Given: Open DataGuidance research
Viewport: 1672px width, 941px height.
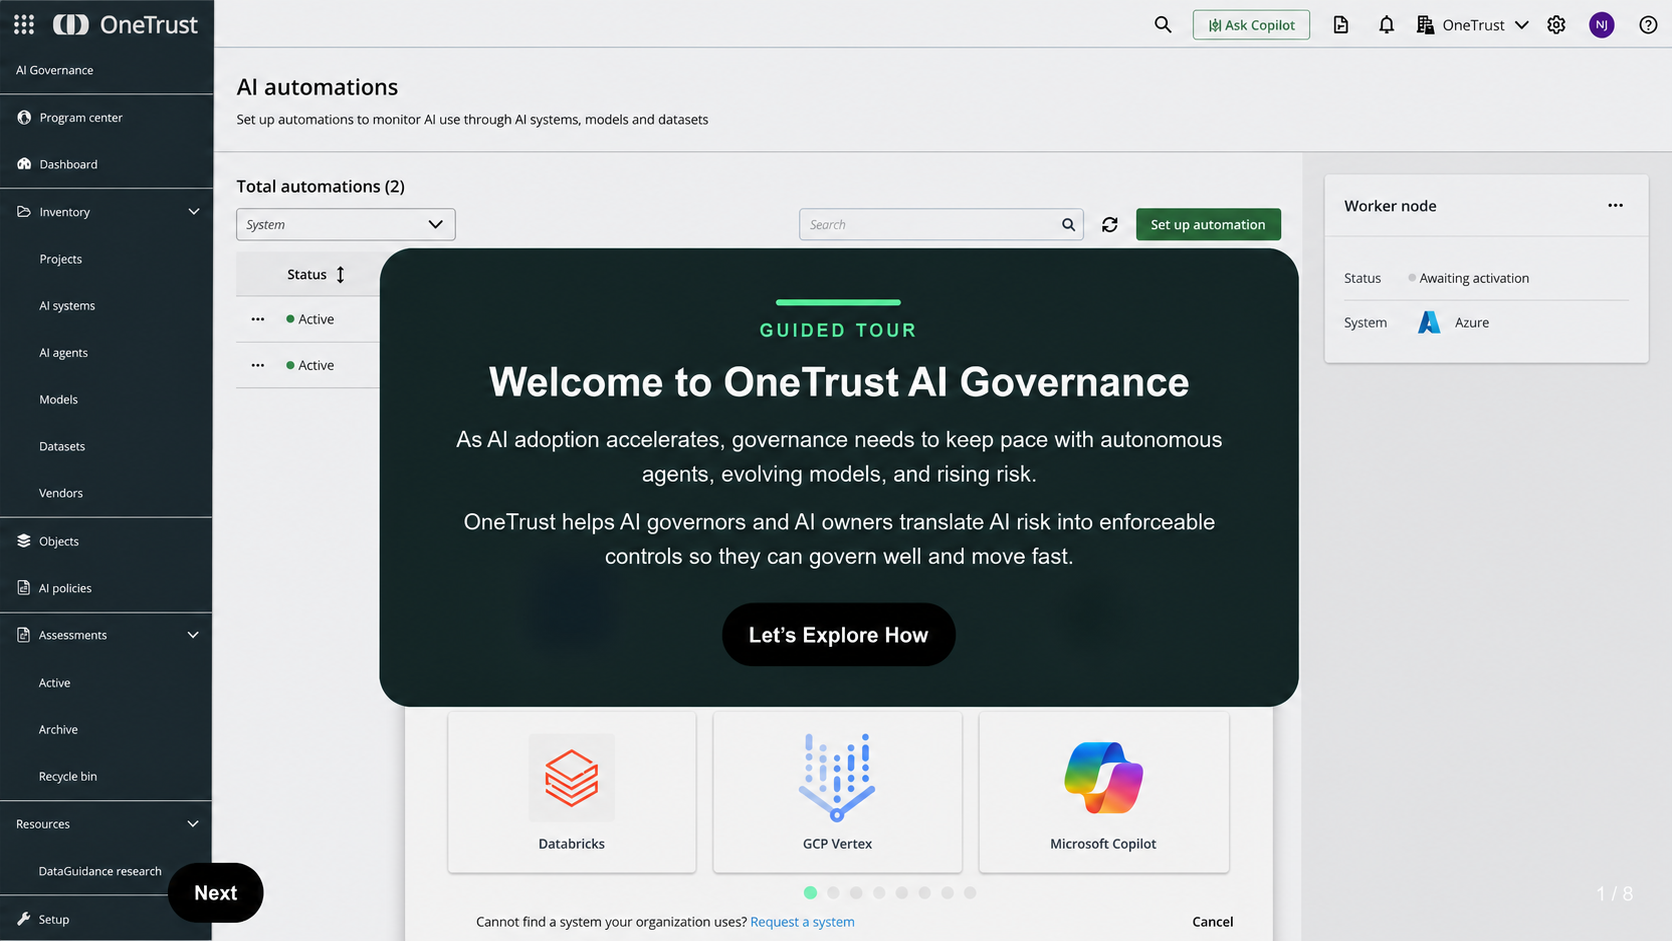Looking at the screenshot, I should click(100, 871).
